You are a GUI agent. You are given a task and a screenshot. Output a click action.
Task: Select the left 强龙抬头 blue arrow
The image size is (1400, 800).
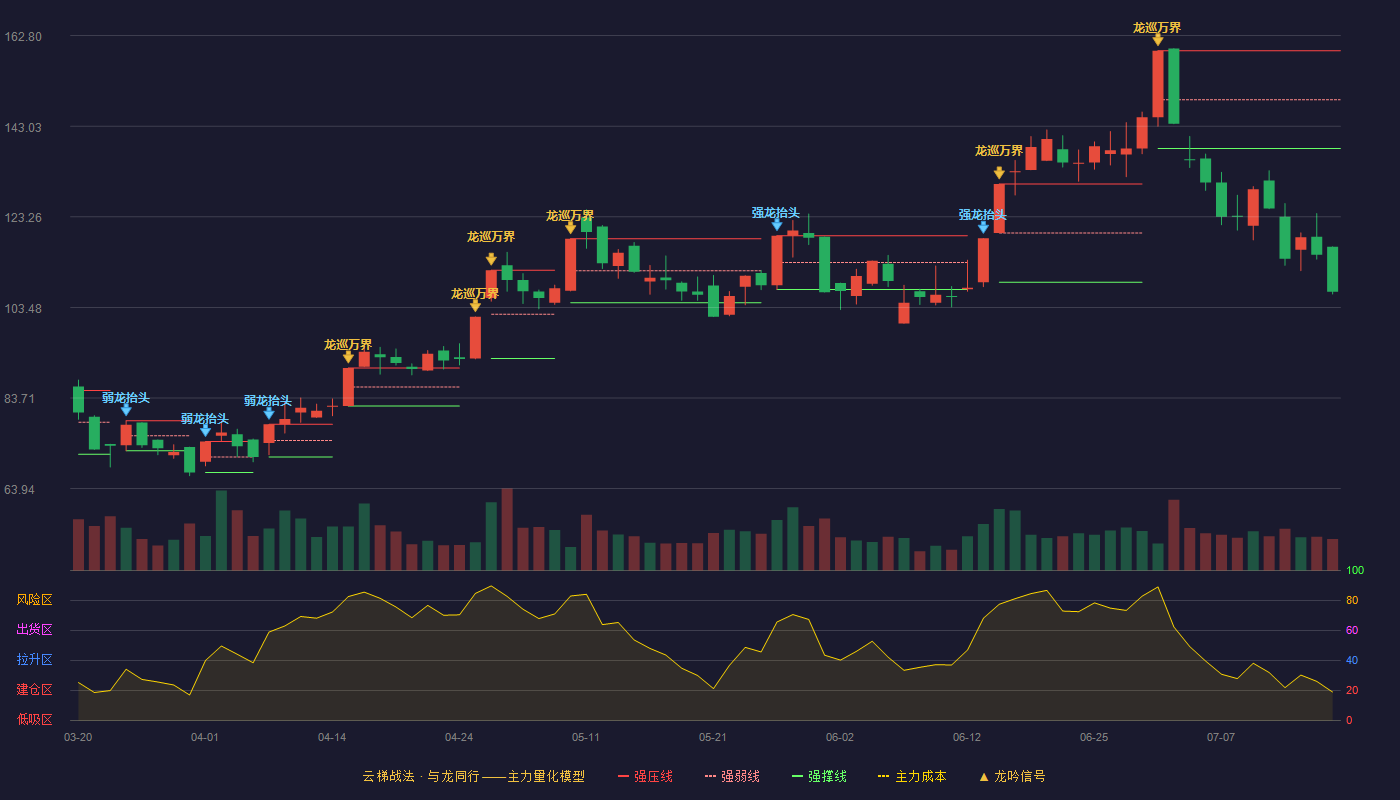[776, 225]
